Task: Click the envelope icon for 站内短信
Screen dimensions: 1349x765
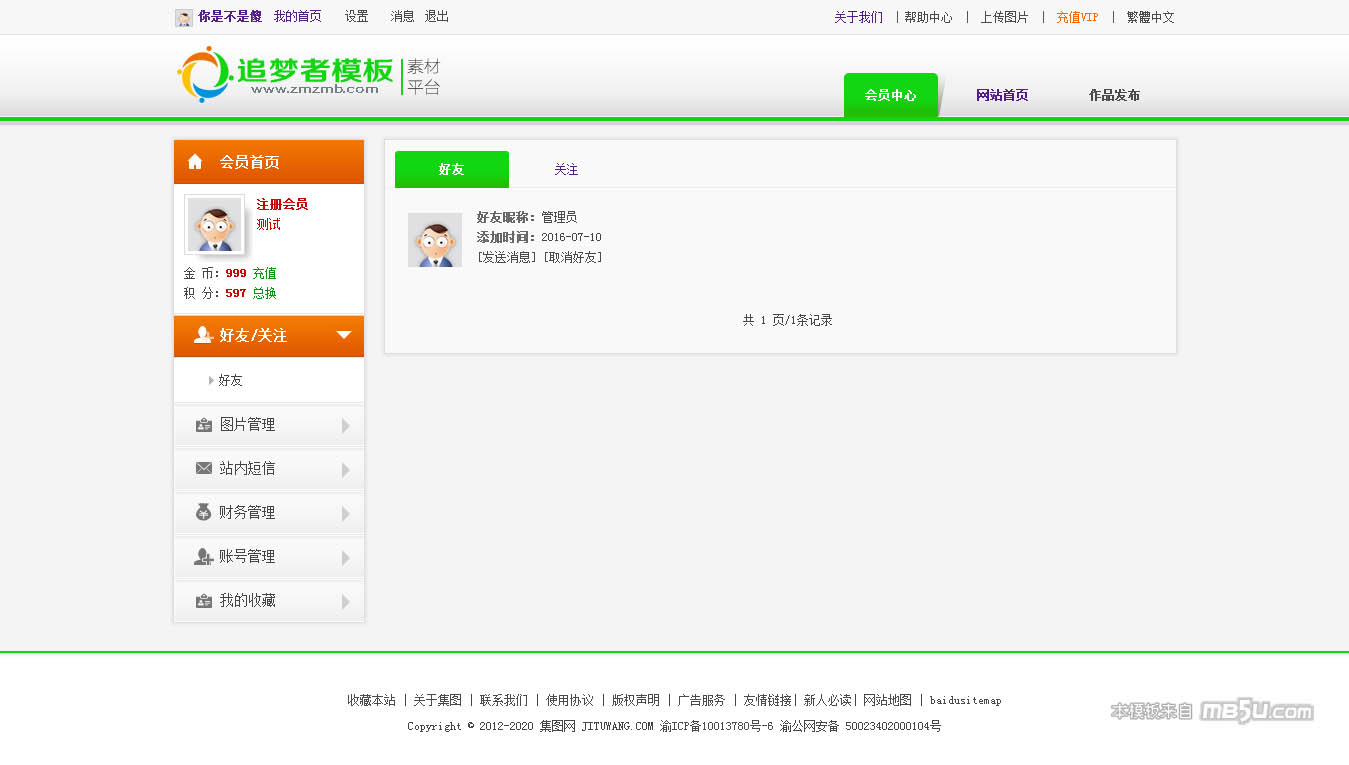Action: click(204, 468)
